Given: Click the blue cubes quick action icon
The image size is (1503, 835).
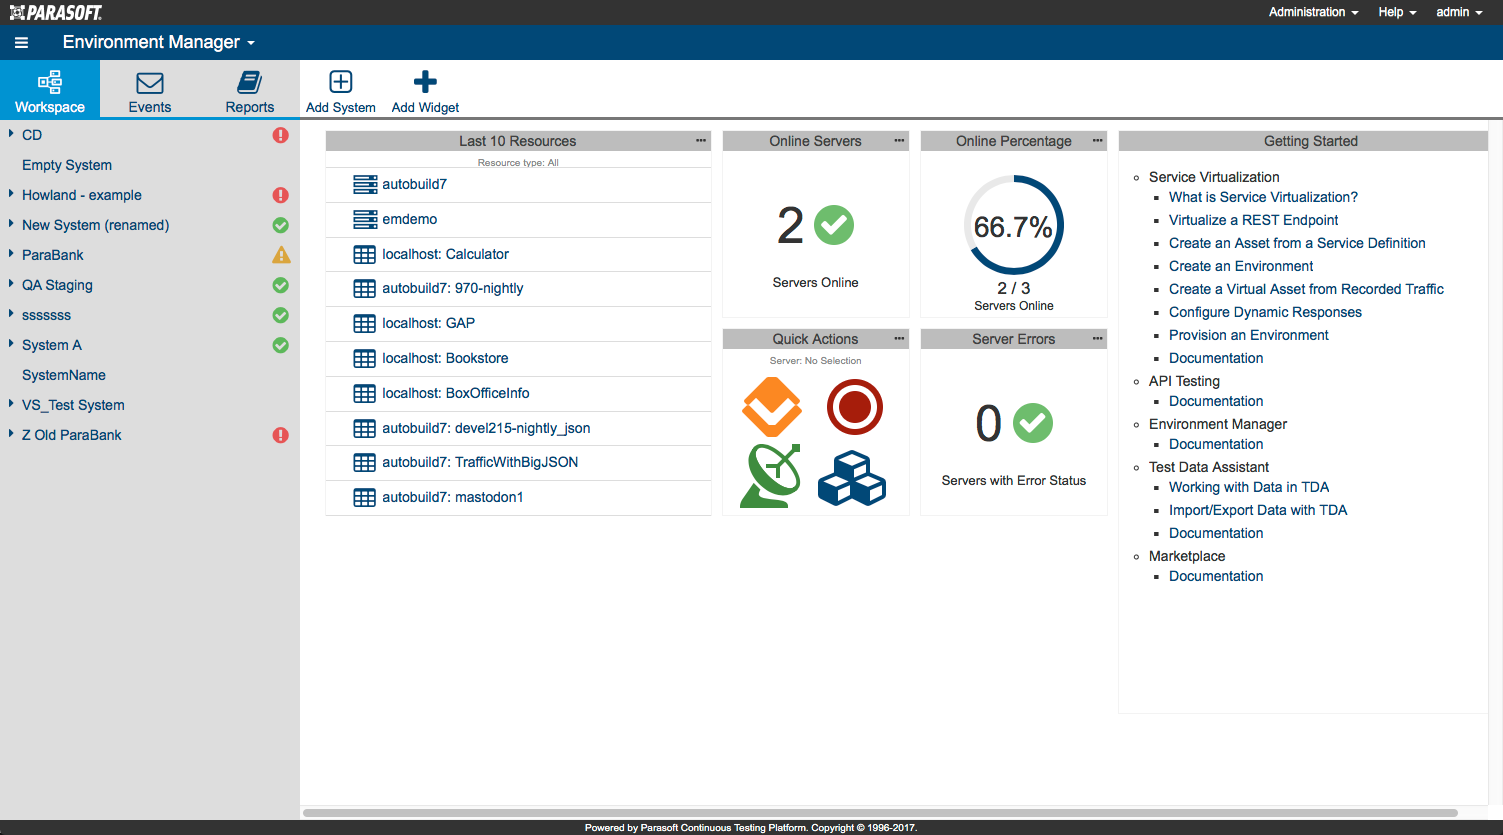Looking at the screenshot, I should pyautogui.click(x=852, y=478).
